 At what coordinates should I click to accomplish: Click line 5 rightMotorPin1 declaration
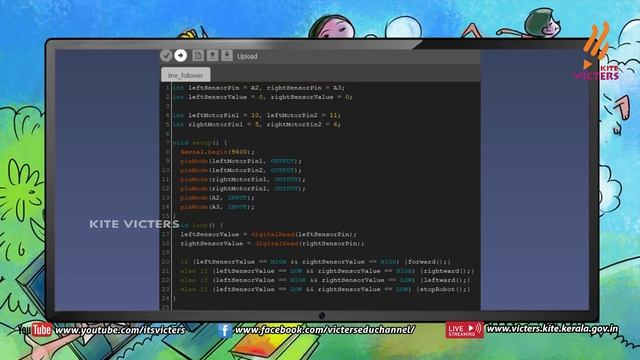click(256, 124)
